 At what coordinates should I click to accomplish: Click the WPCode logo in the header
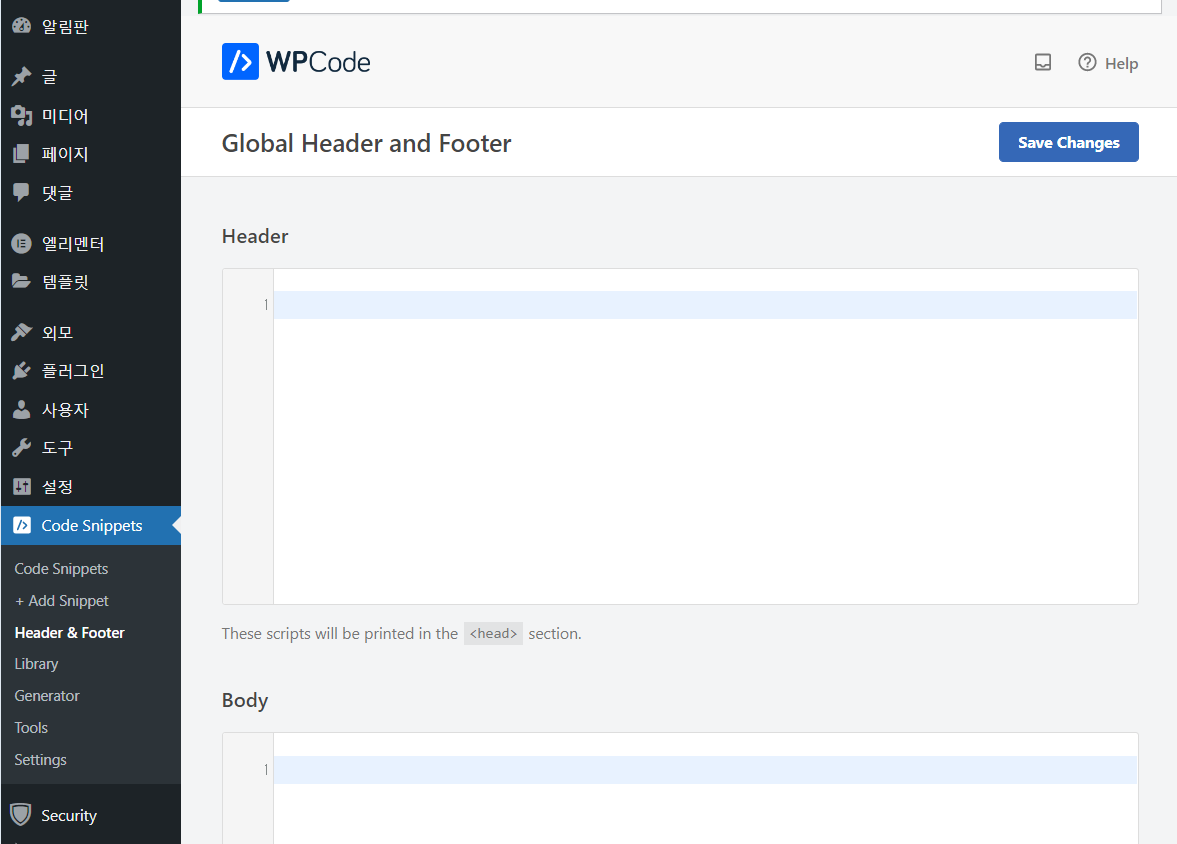(x=296, y=62)
